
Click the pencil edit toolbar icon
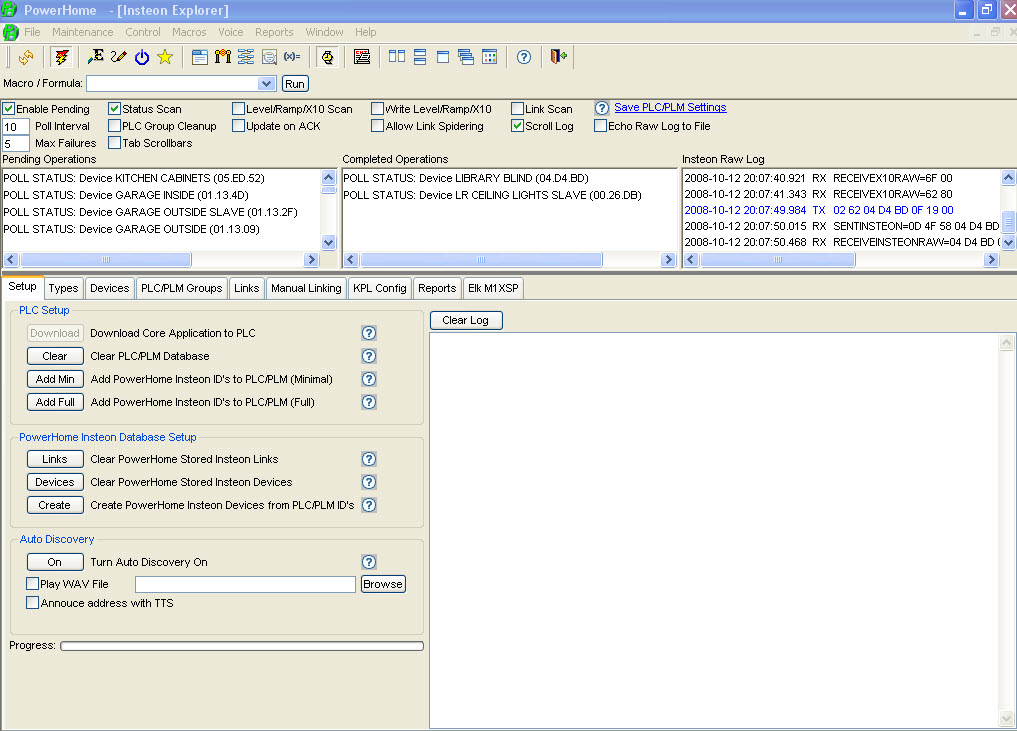click(x=118, y=57)
